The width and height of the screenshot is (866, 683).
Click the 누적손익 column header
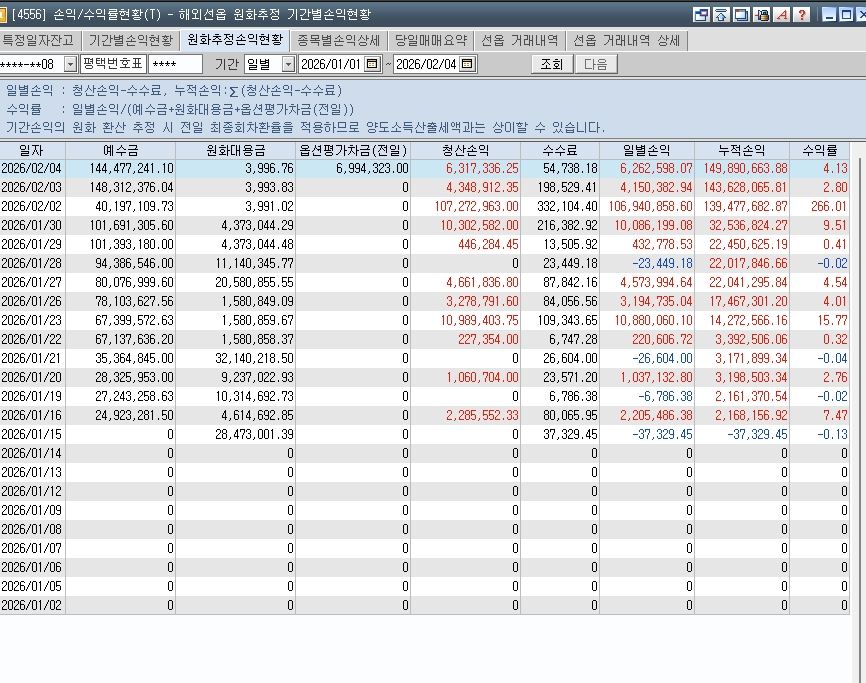(742, 150)
